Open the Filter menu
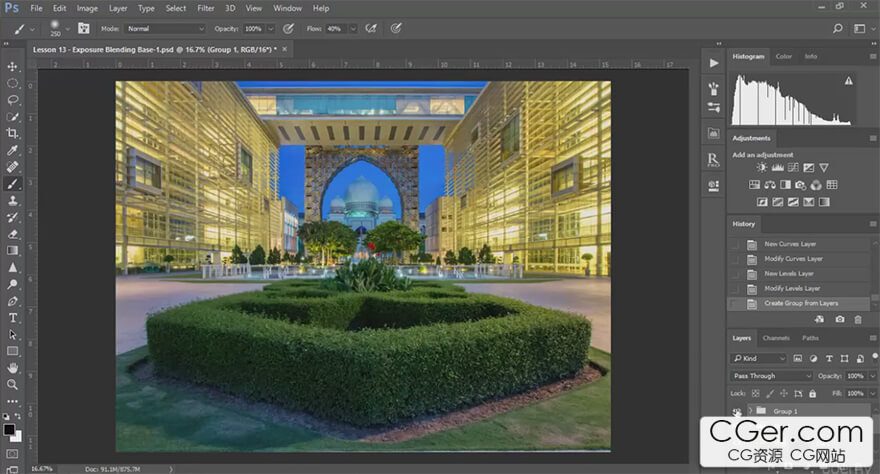 pos(205,8)
